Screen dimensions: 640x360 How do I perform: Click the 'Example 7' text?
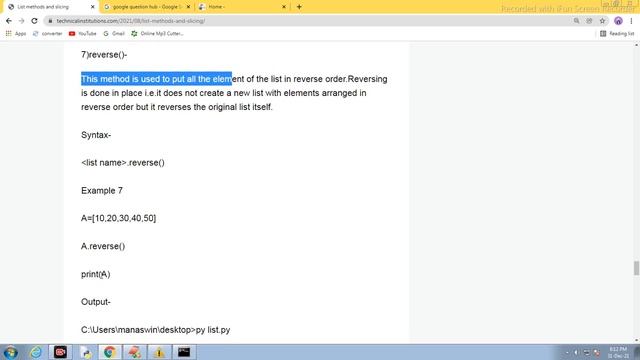point(102,191)
